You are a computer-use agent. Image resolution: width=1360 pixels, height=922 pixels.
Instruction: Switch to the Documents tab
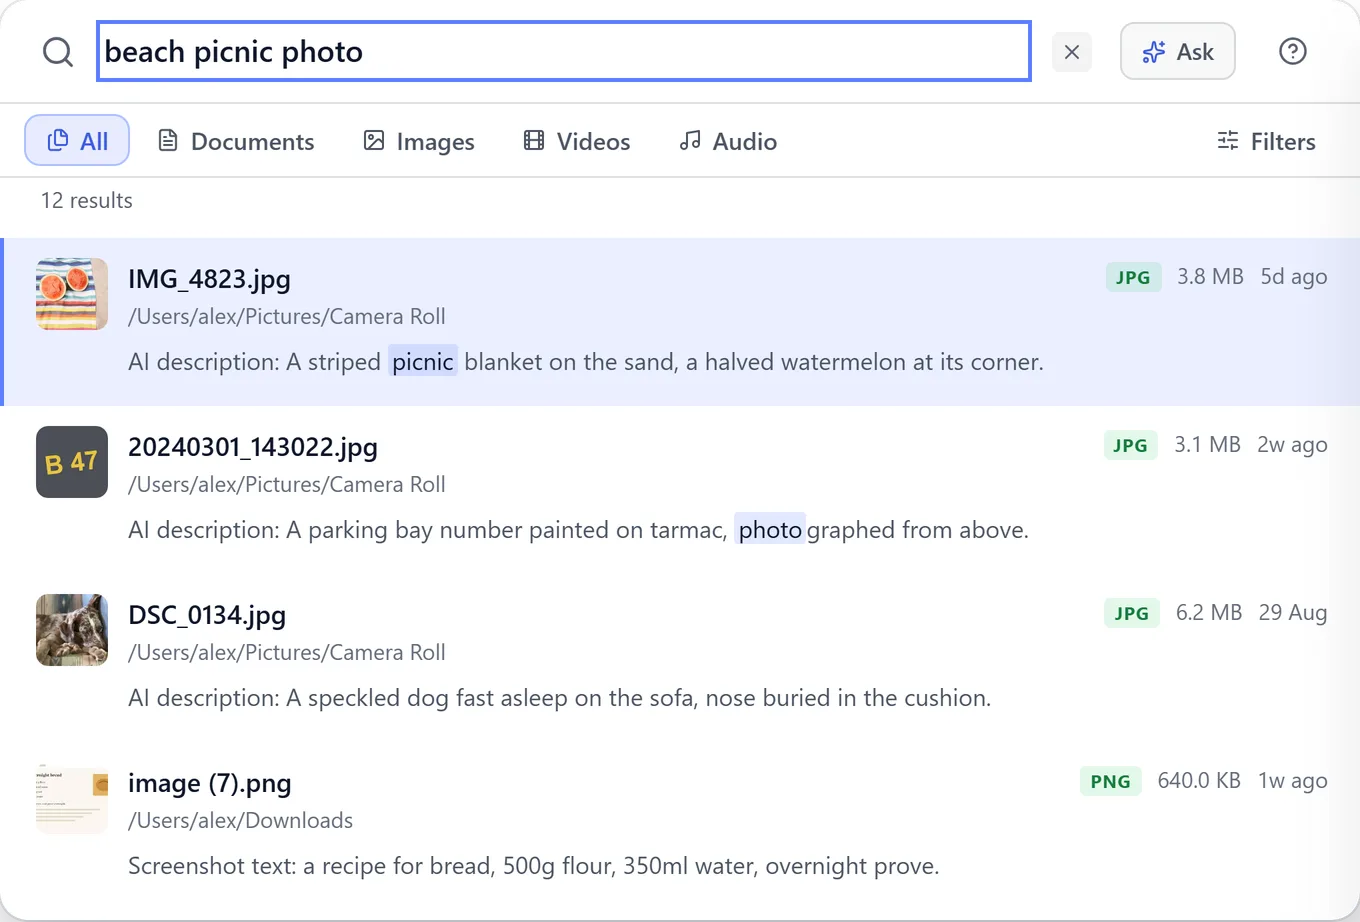pyautogui.click(x=236, y=141)
